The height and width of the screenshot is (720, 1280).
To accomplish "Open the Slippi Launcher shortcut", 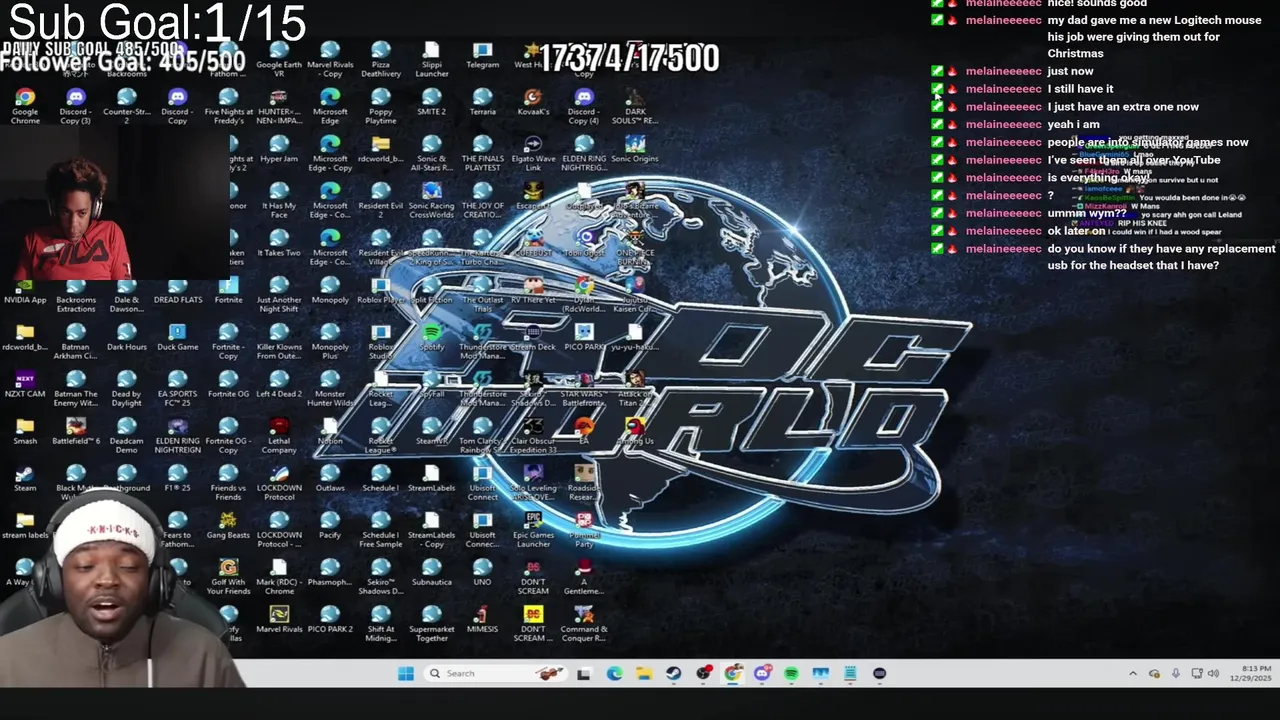I will coord(432,58).
